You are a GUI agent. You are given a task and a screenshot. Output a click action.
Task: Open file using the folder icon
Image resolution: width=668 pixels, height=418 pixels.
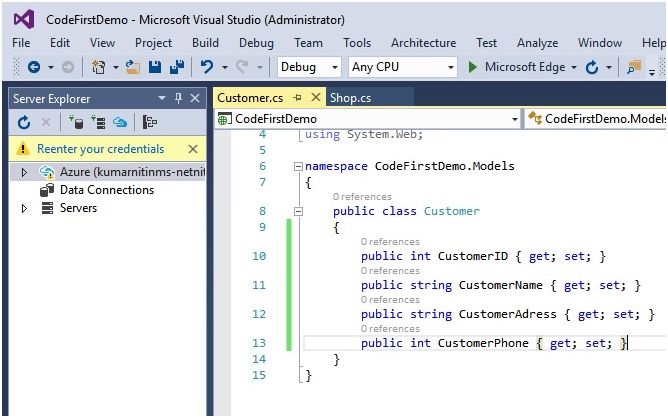coord(132,67)
